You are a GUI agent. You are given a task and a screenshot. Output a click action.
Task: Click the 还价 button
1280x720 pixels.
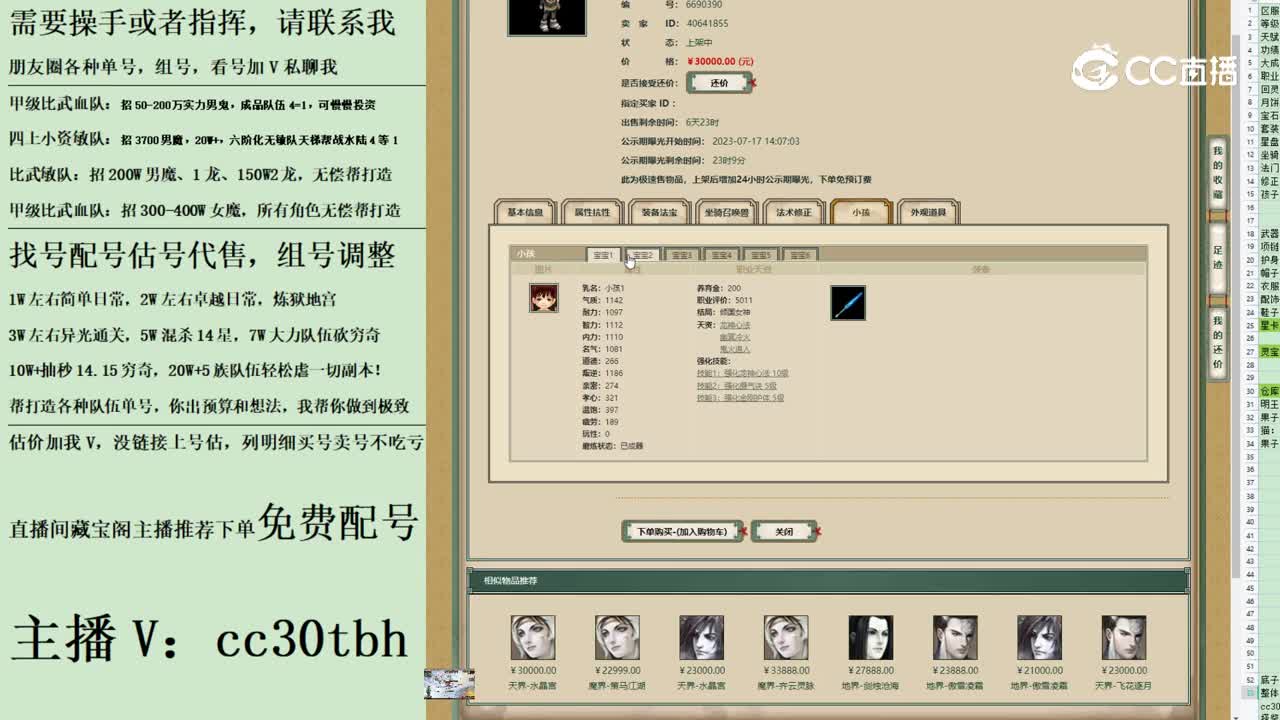[719, 83]
